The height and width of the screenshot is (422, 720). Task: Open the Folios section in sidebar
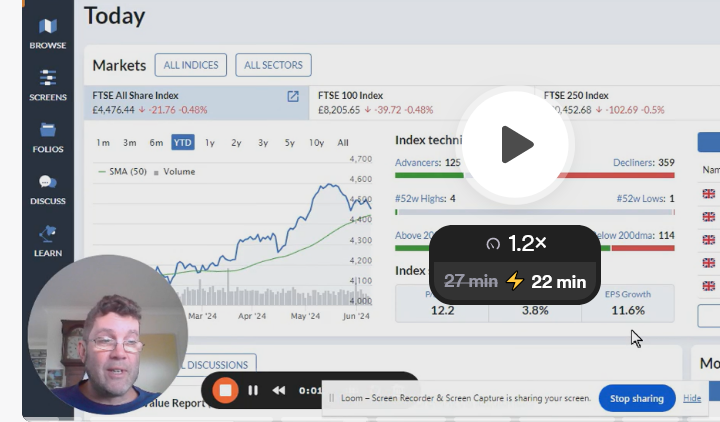coord(48,137)
